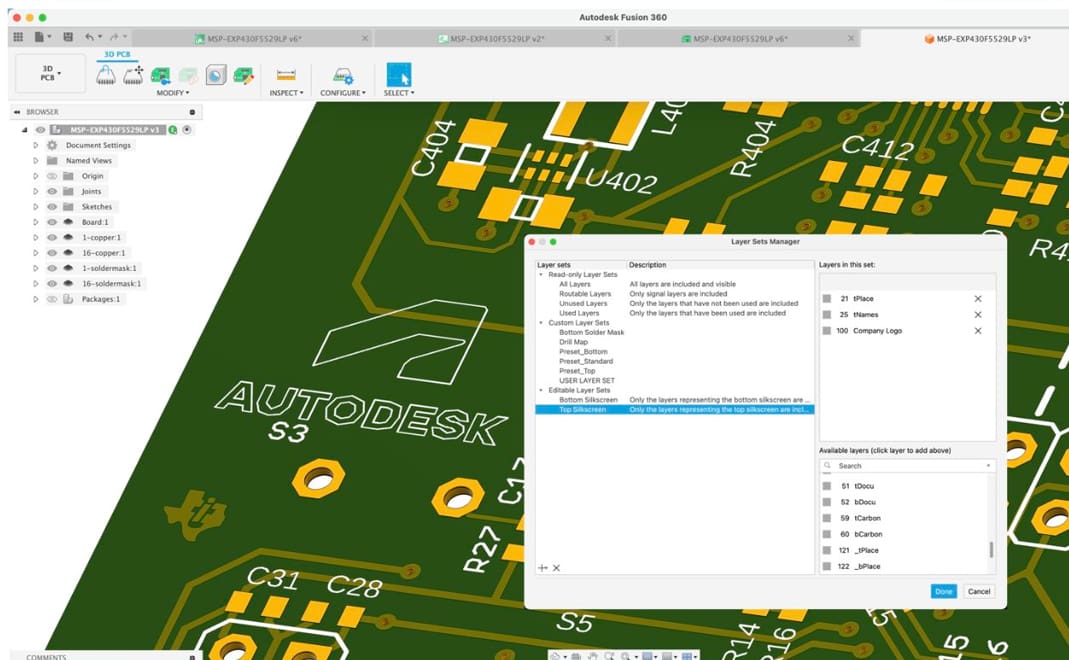Delete the selected layer set with X icon
1069x660 pixels.
pyautogui.click(x=556, y=568)
